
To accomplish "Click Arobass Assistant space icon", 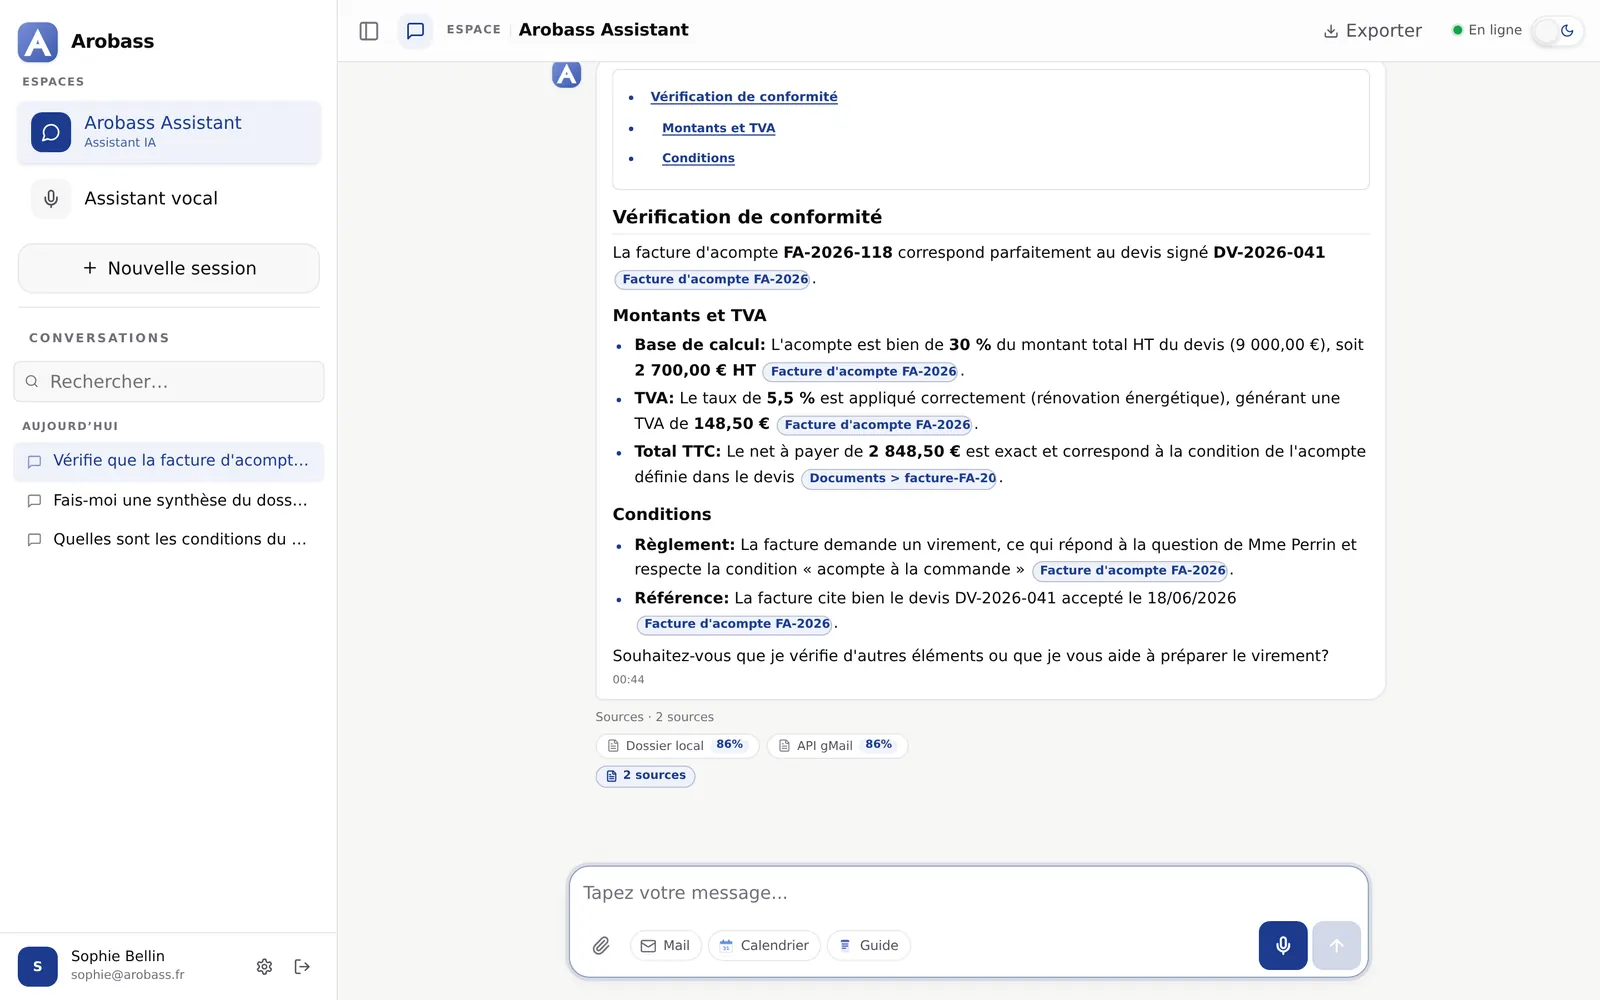I will tap(51, 132).
